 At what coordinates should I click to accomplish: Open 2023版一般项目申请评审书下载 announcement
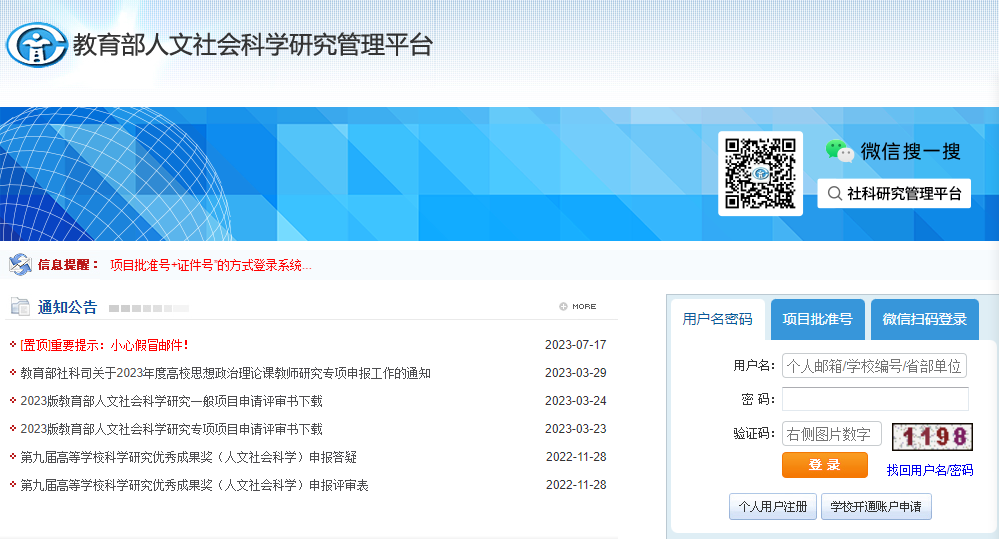pyautogui.click(x=171, y=401)
